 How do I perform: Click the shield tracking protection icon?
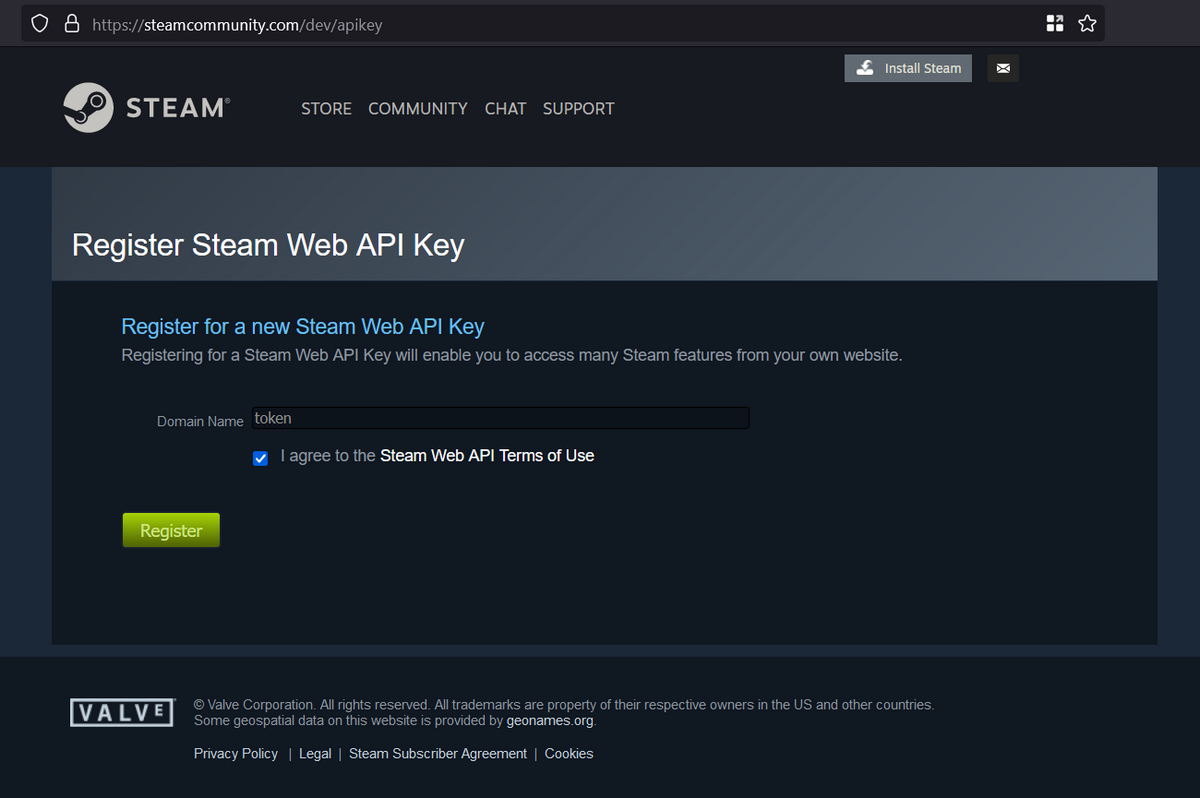click(x=40, y=24)
